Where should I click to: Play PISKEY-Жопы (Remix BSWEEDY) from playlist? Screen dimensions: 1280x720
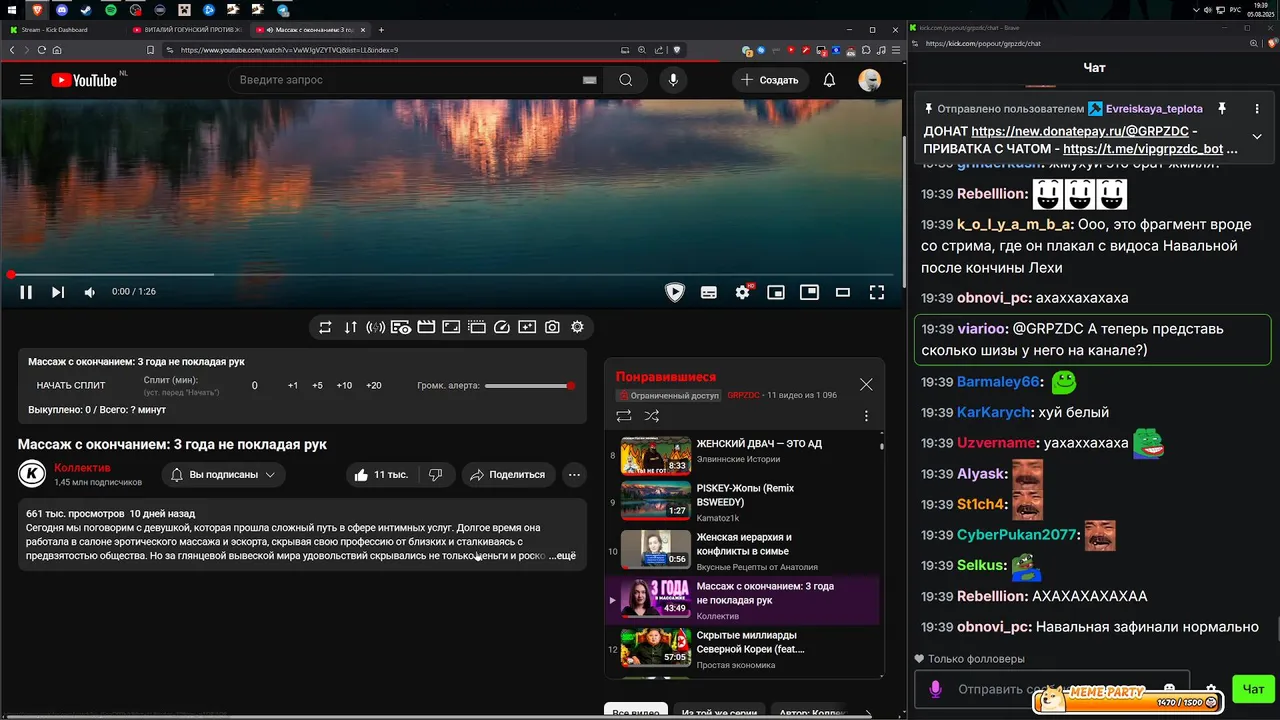742,502
